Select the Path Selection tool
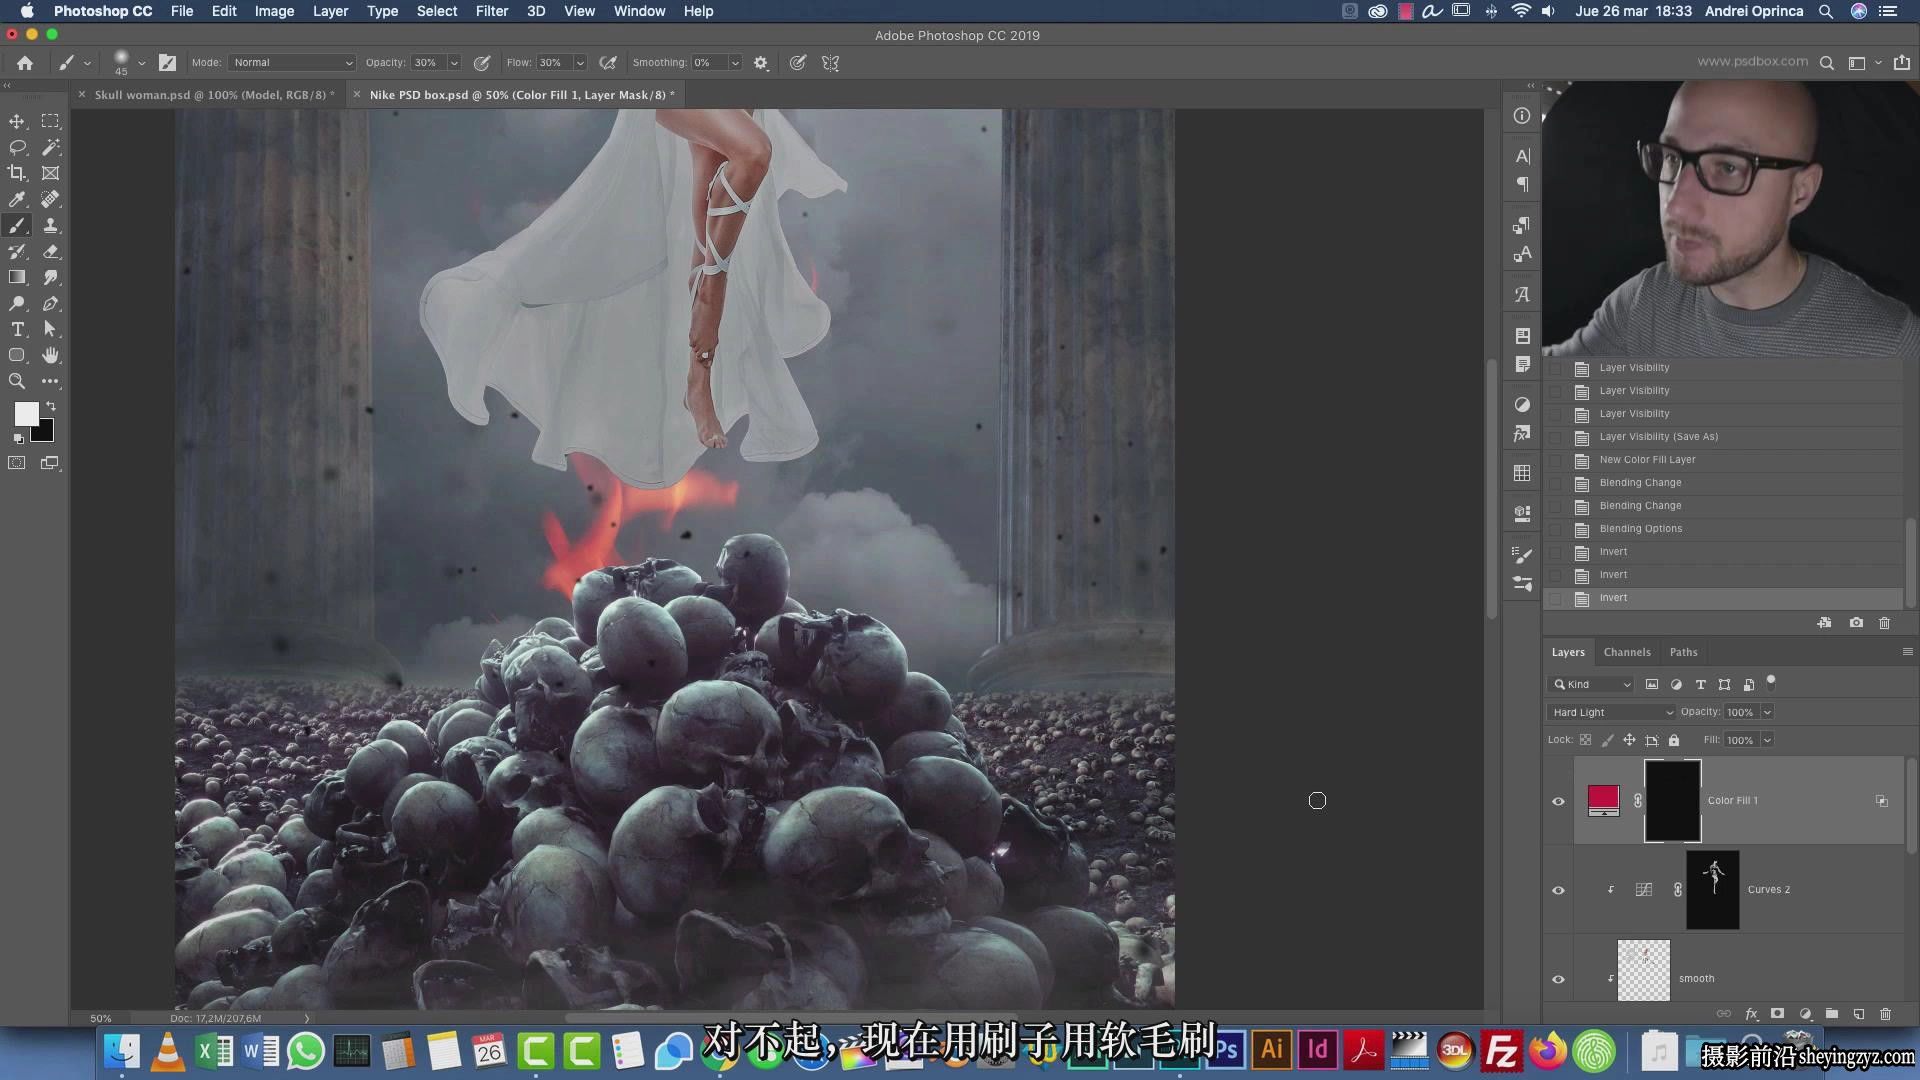The width and height of the screenshot is (1920, 1080). (x=50, y=329)
